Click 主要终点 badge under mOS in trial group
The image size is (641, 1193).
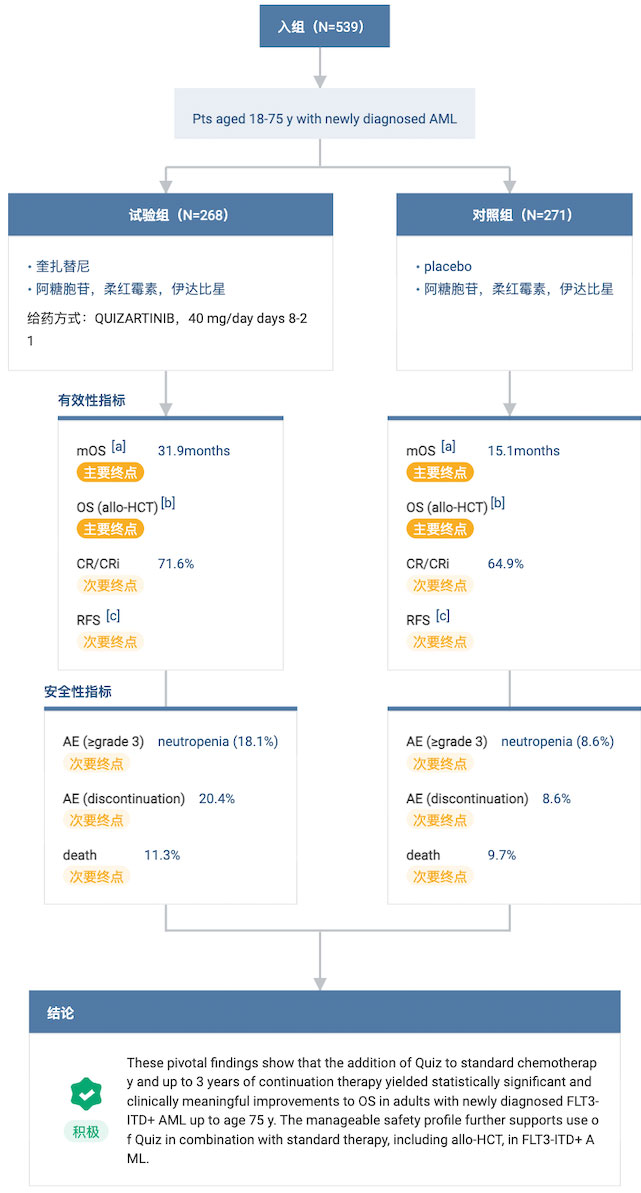pyautogui.click(x=110, y=473)
